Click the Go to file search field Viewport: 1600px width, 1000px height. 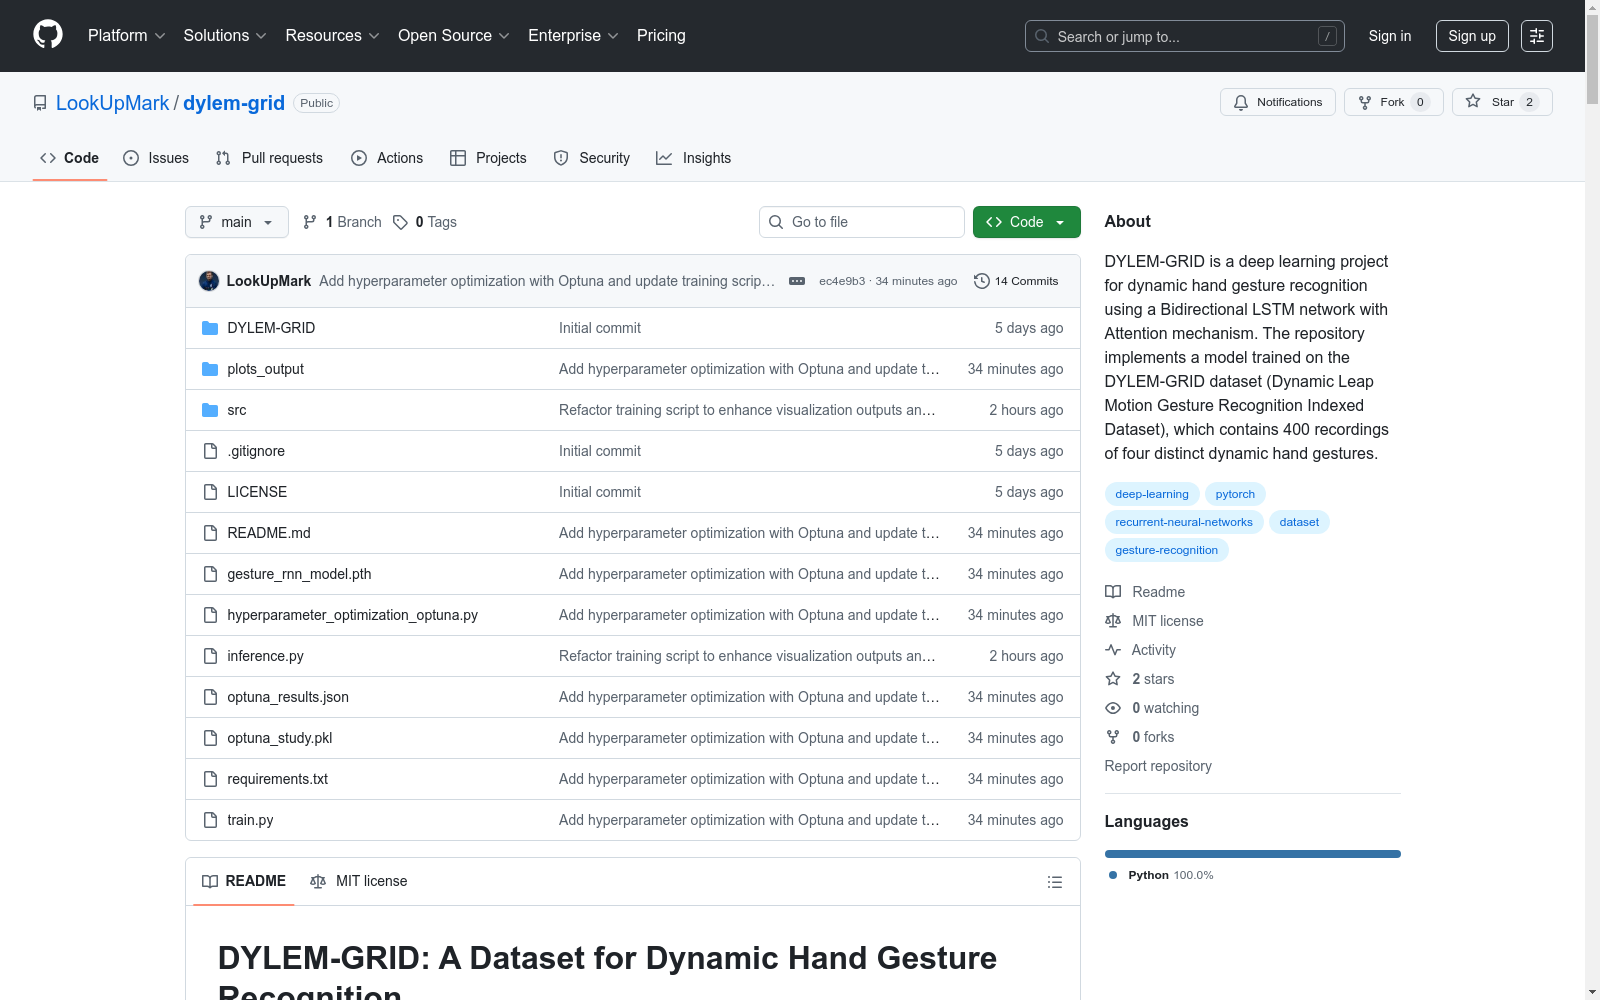(862, 222)
